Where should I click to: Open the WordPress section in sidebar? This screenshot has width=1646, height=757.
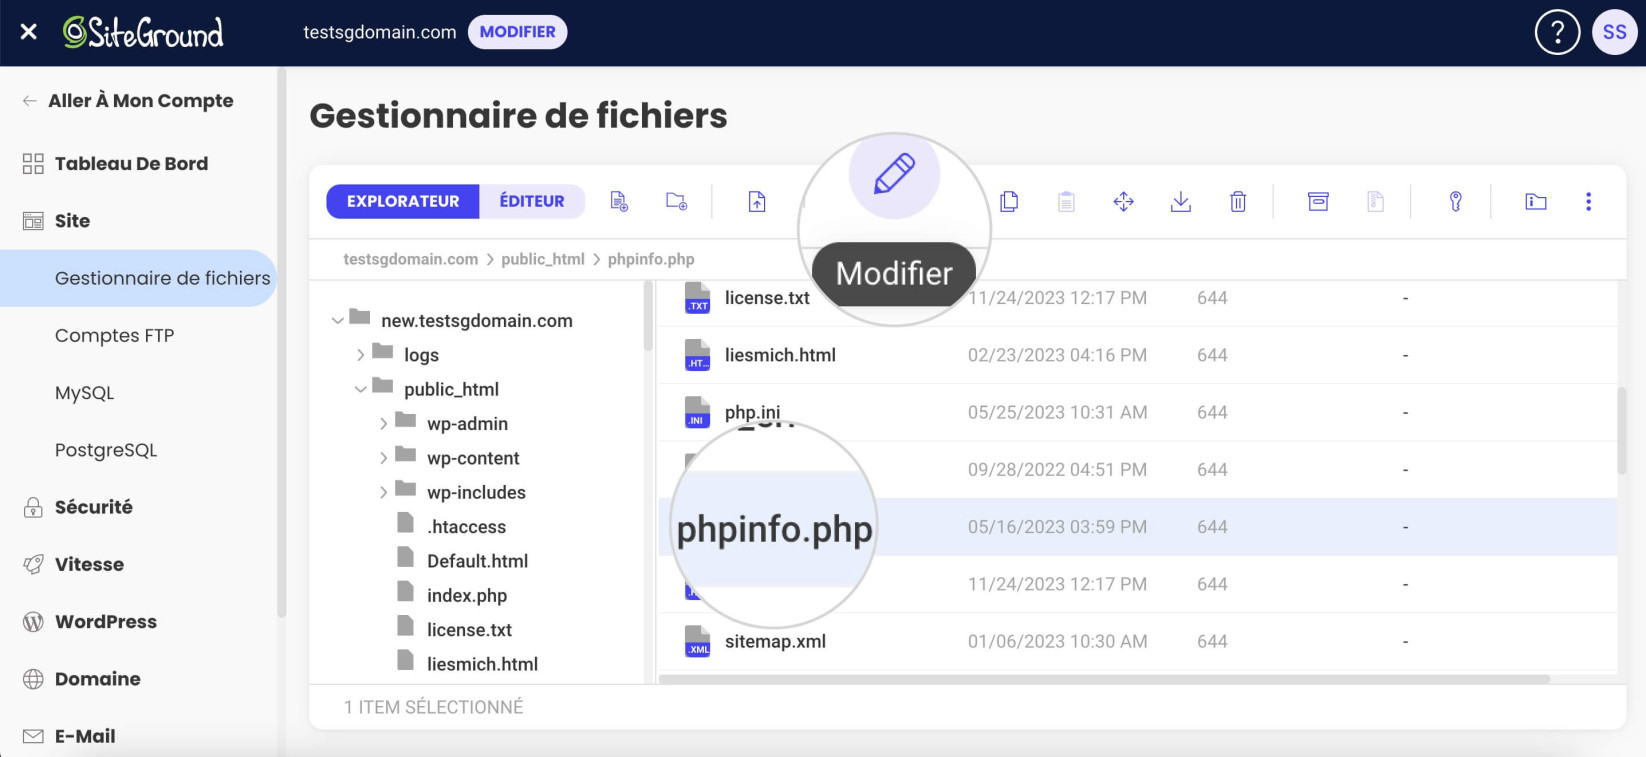[x=105, y=622]
